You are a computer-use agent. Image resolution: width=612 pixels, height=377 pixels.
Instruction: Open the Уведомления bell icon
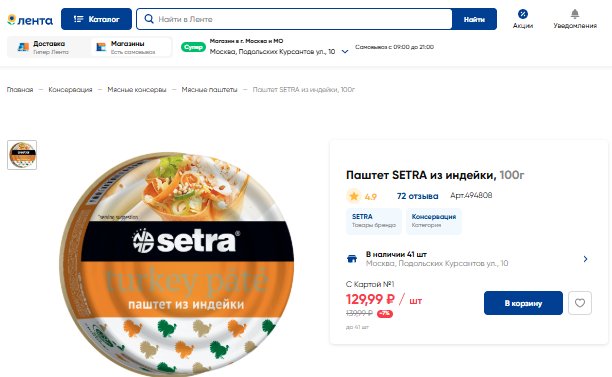coord(575,14)
